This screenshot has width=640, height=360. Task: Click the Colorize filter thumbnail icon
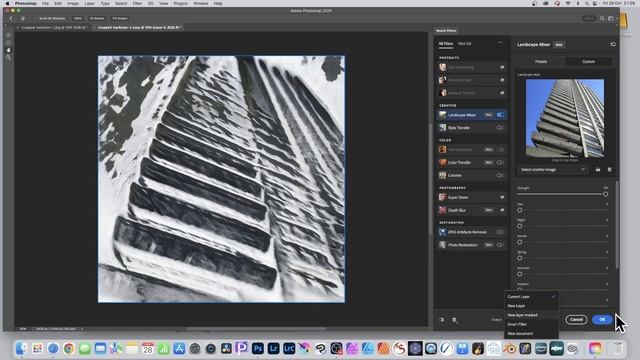pyautogui.click(x=442, y=175)
